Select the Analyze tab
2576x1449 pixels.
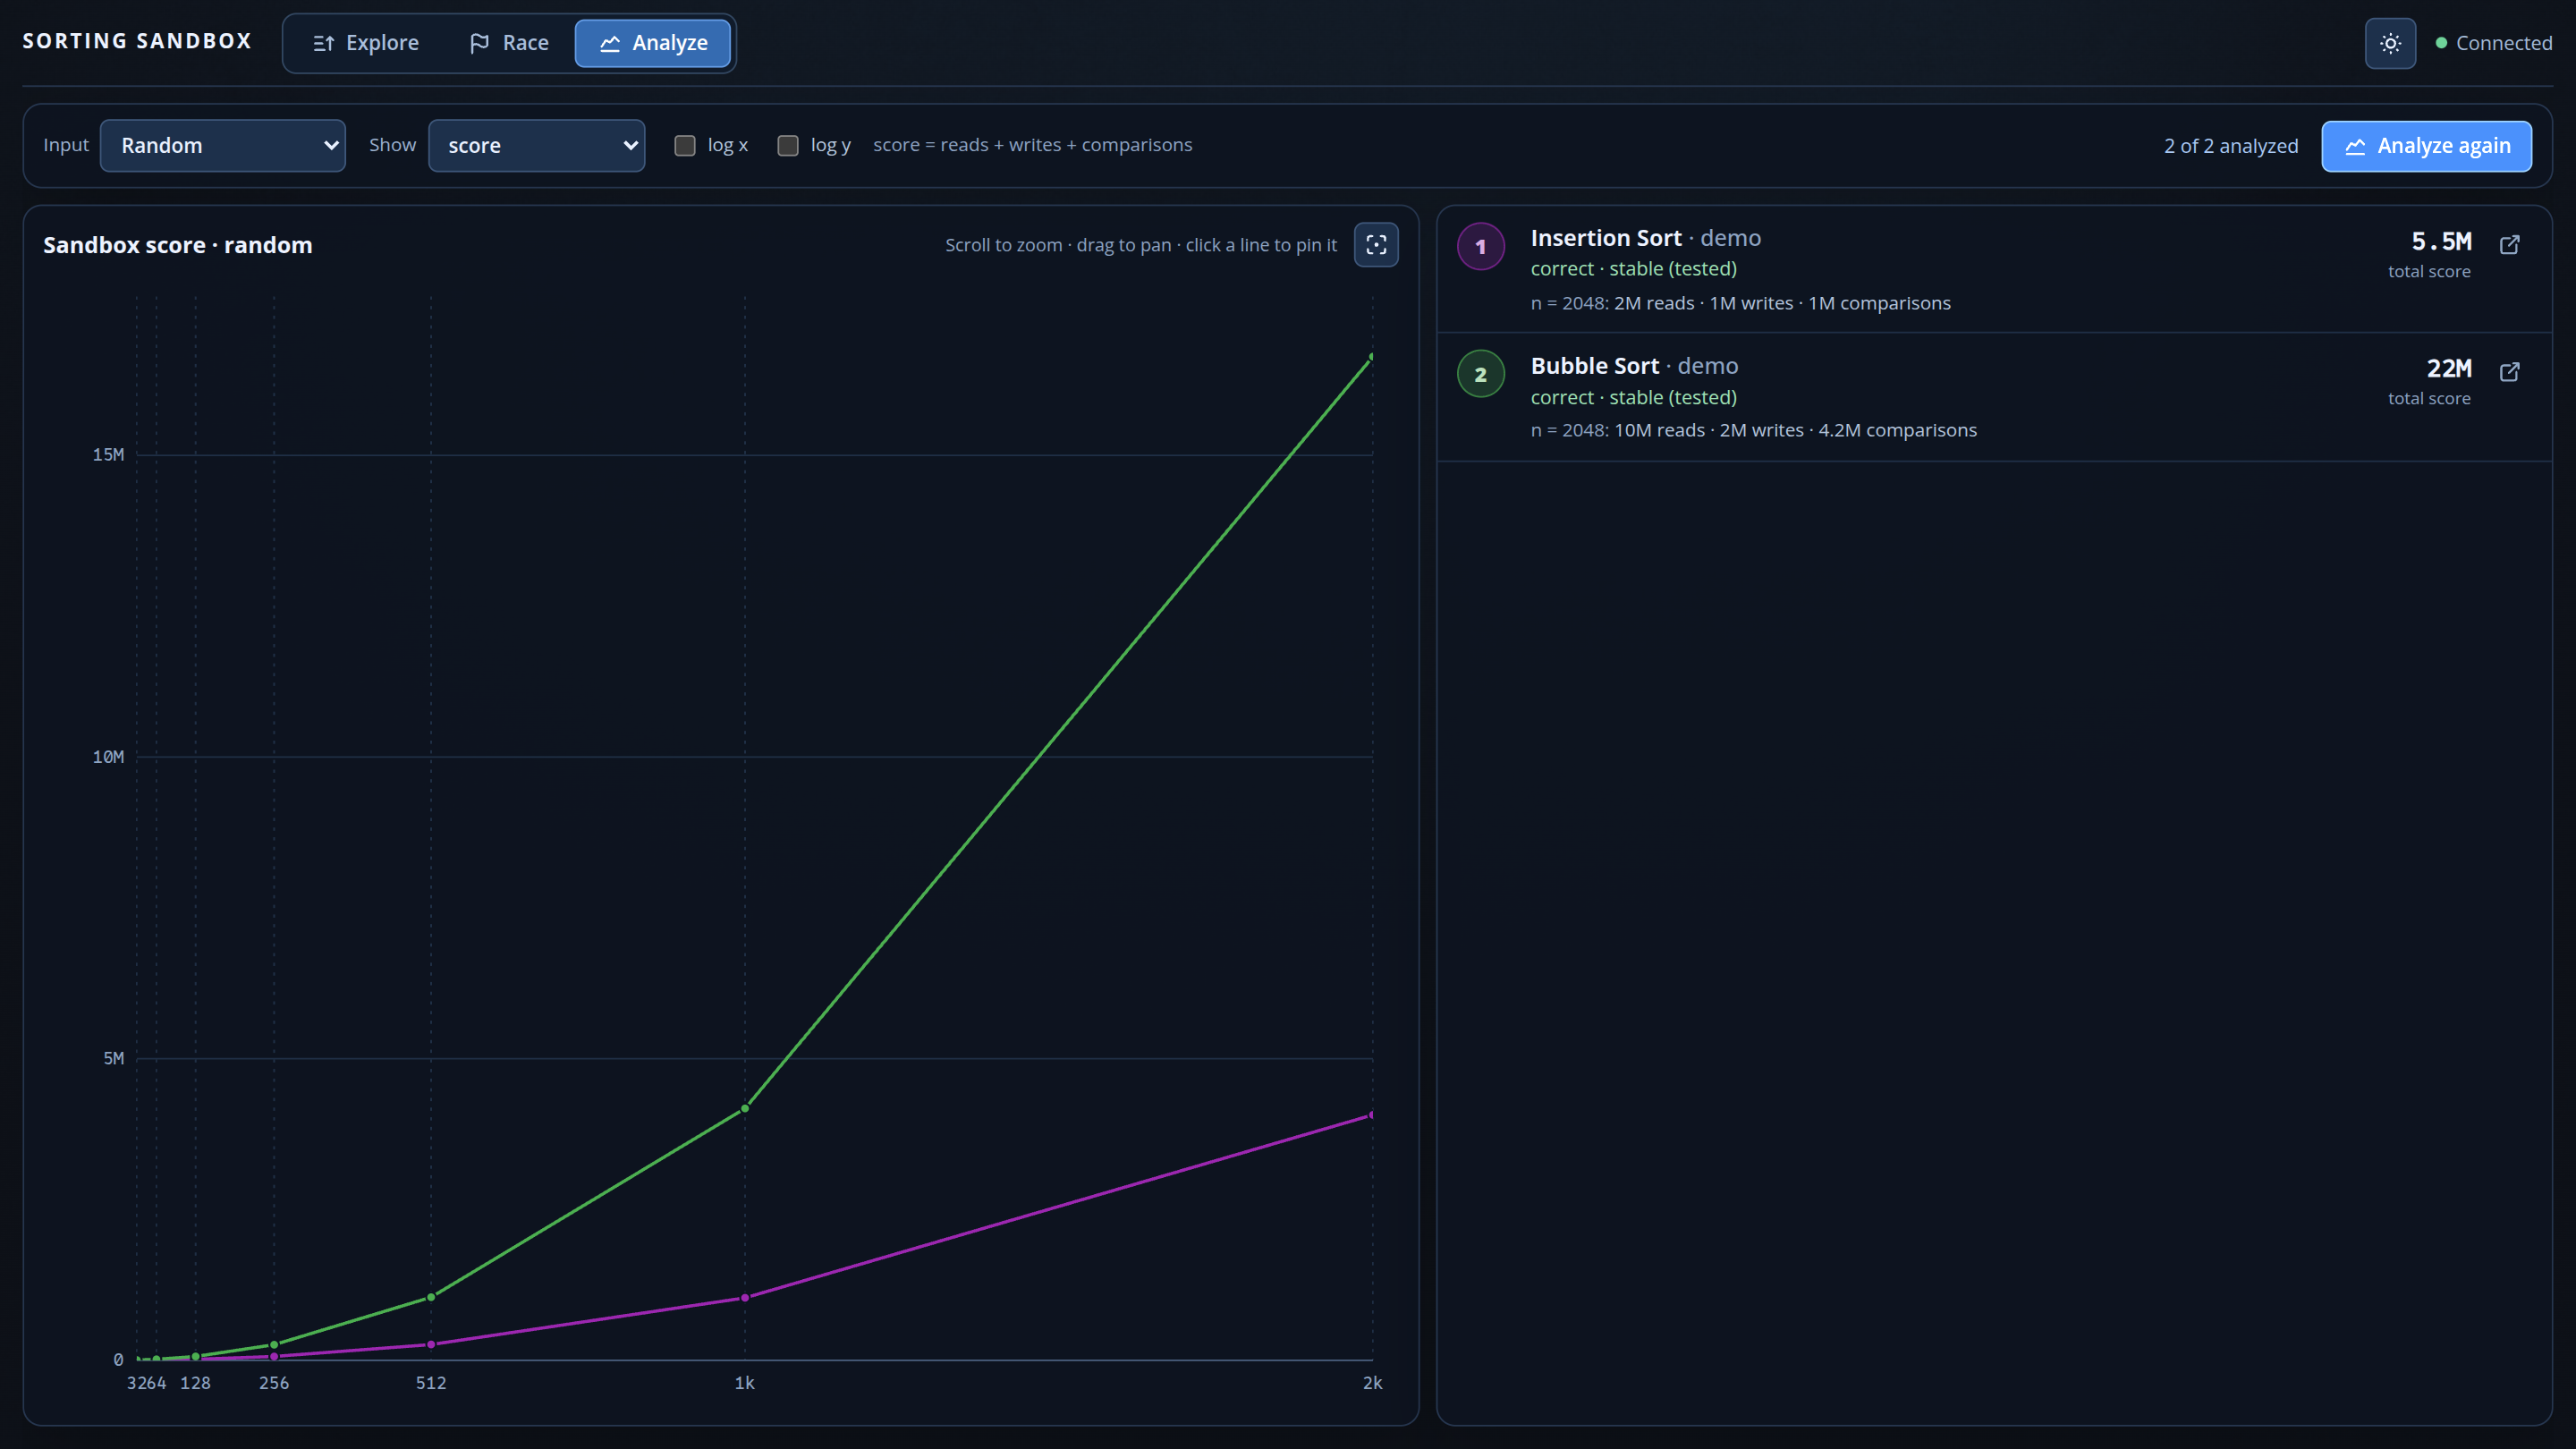click(x=653, y=43)
